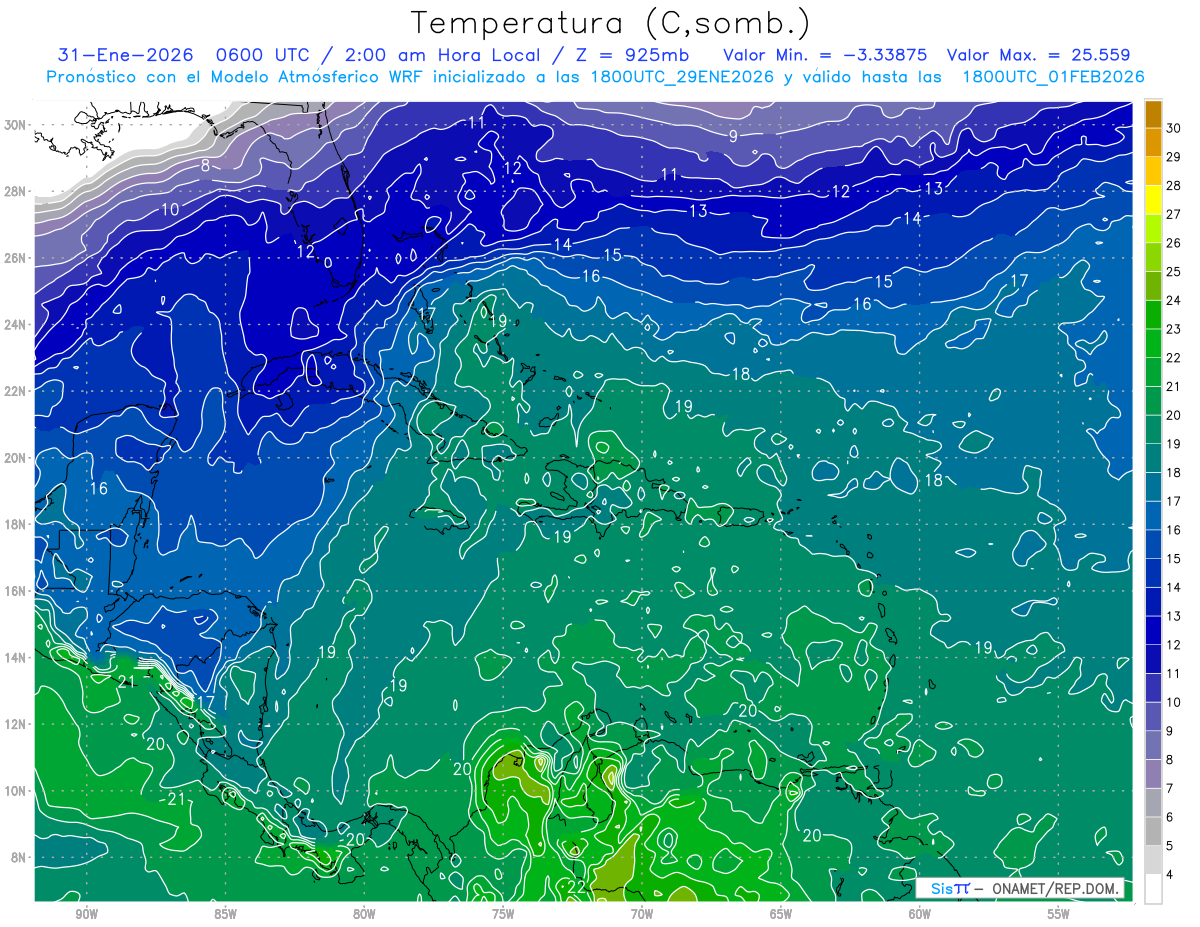Pick the yellow swatch between 27 and 28
Viewport: 1200px width, 927px height.
(1153, 201)
